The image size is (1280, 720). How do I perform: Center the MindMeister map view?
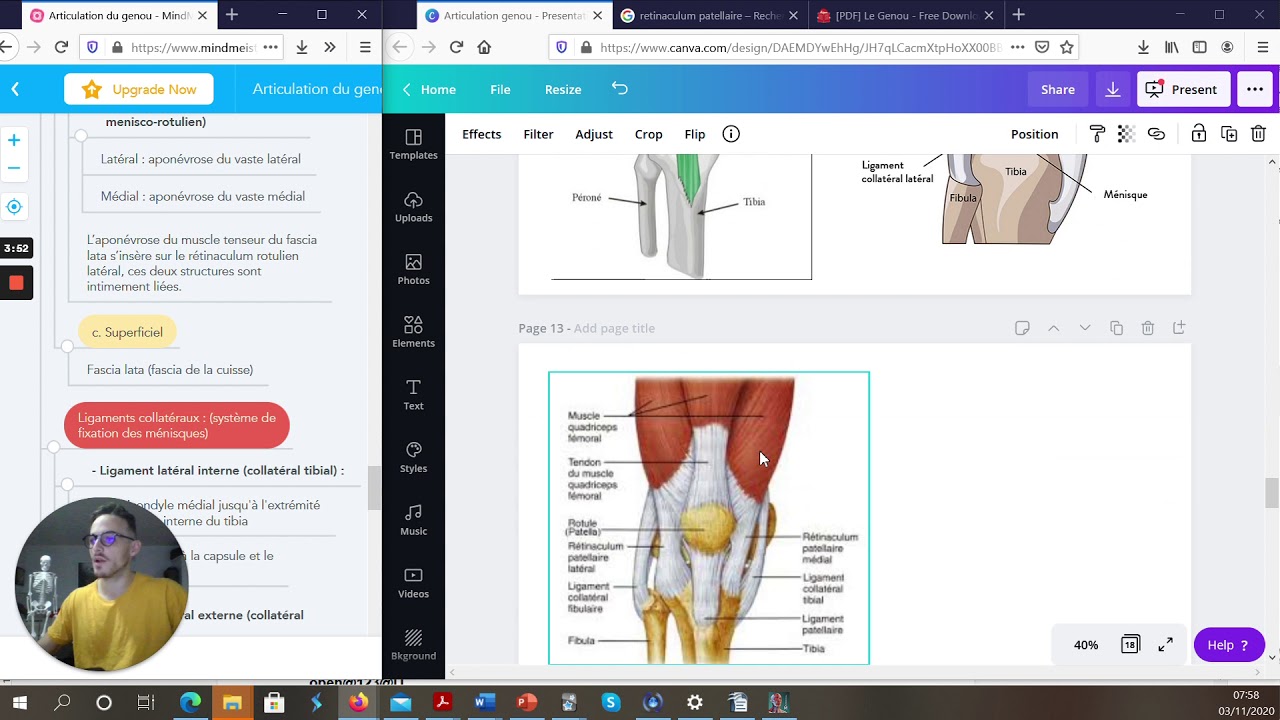coord(14,207)
